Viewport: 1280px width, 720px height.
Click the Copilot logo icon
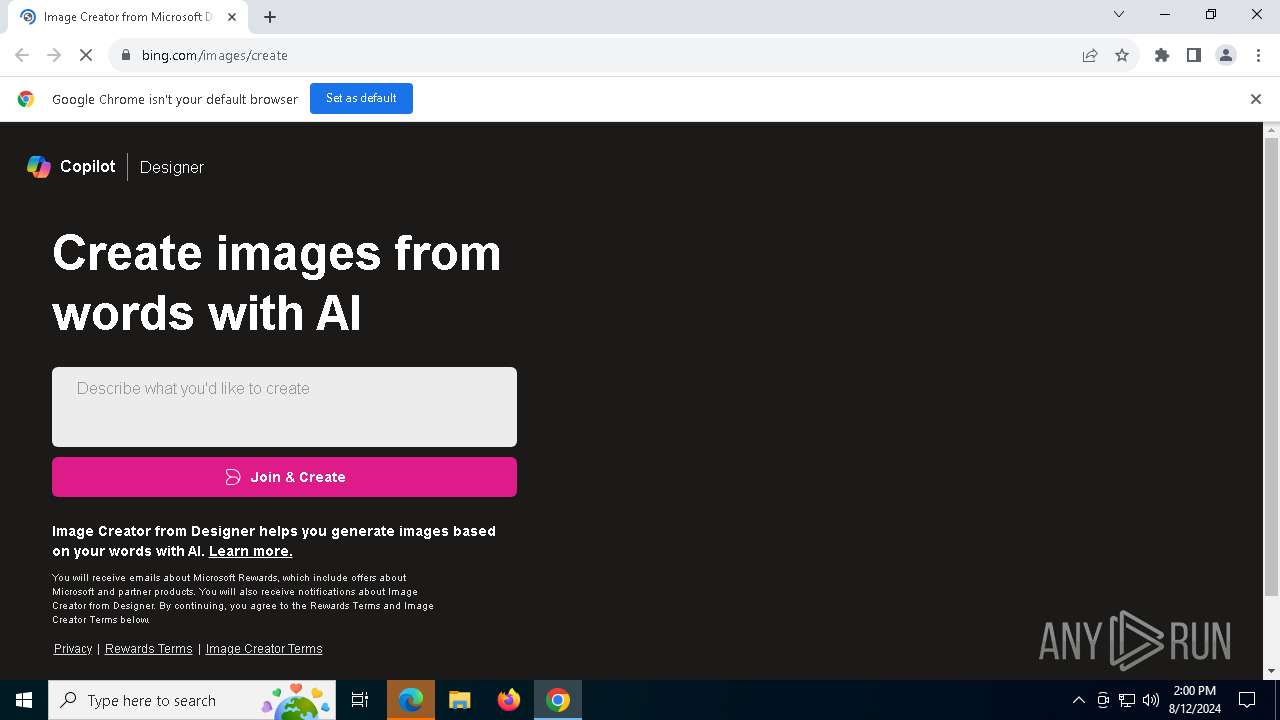[39, 167]
